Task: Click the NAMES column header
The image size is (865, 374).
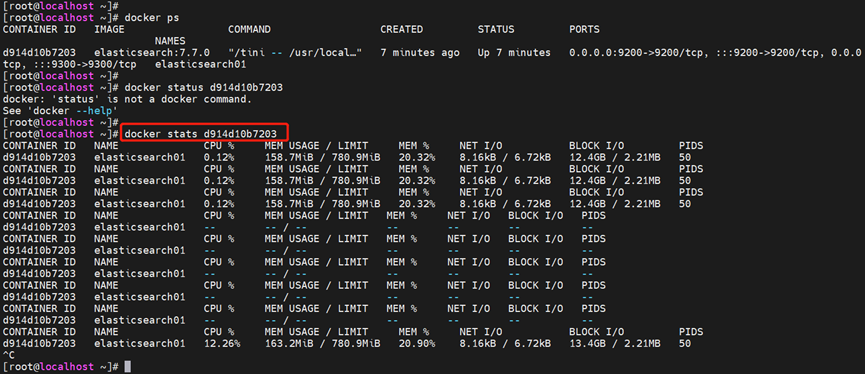Action: (170, 41)
